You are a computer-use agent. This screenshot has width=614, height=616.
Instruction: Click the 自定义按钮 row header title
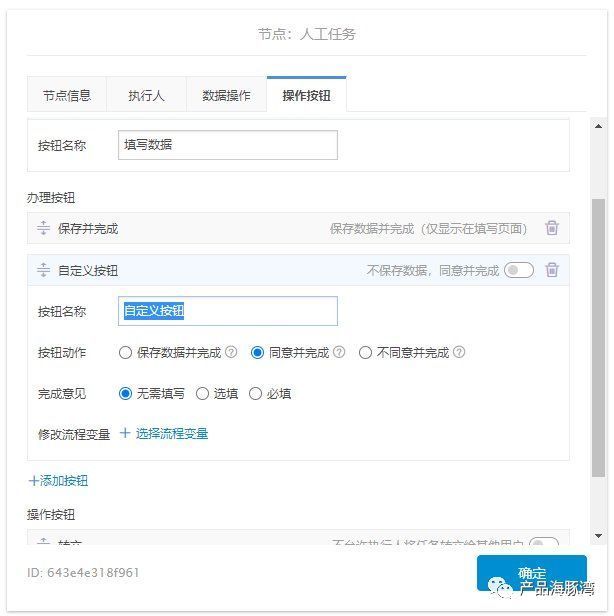tap(88, 270)
